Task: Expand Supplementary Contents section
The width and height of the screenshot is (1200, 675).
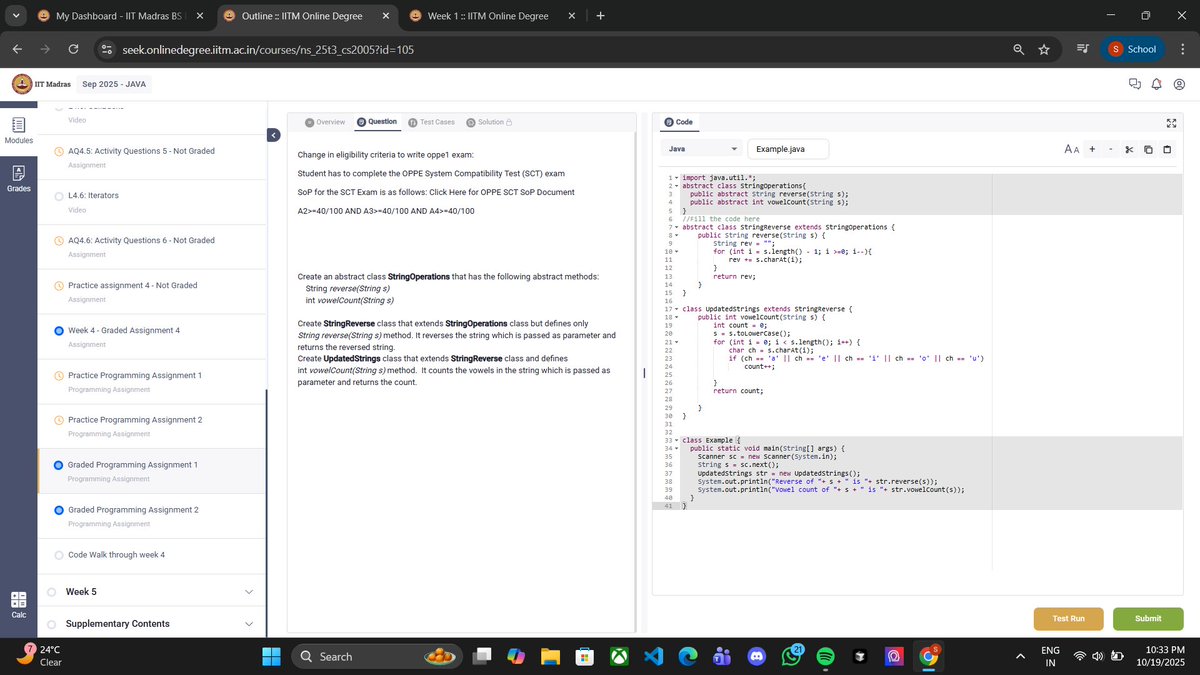Action: (153, 624)
